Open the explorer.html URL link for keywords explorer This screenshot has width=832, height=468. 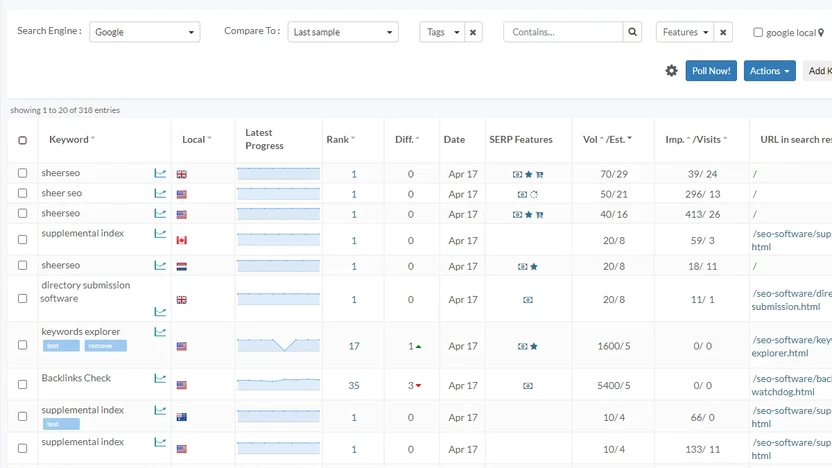pyautogui.click(x=780, y=353)
